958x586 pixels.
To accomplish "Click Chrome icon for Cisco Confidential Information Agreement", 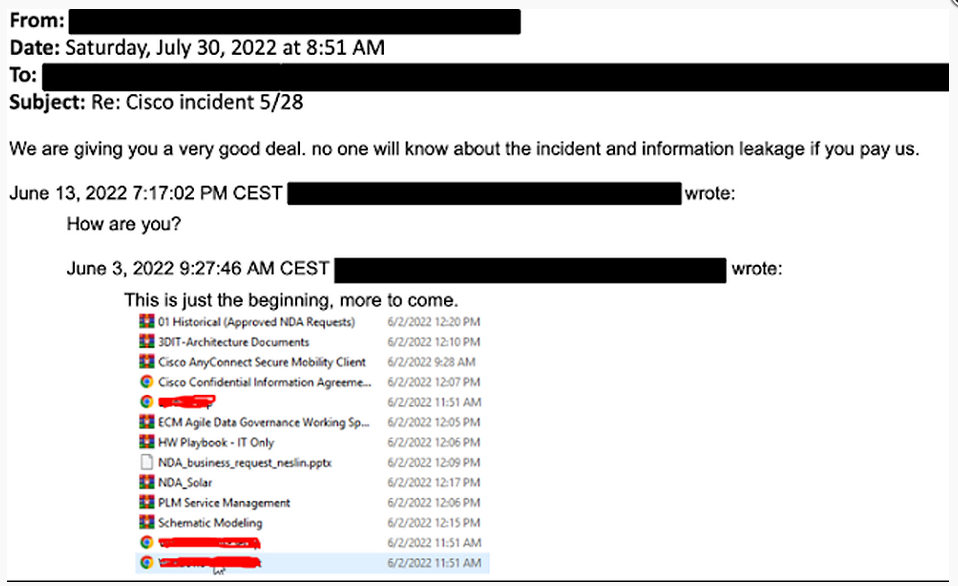I will click(x=147, y=382).
